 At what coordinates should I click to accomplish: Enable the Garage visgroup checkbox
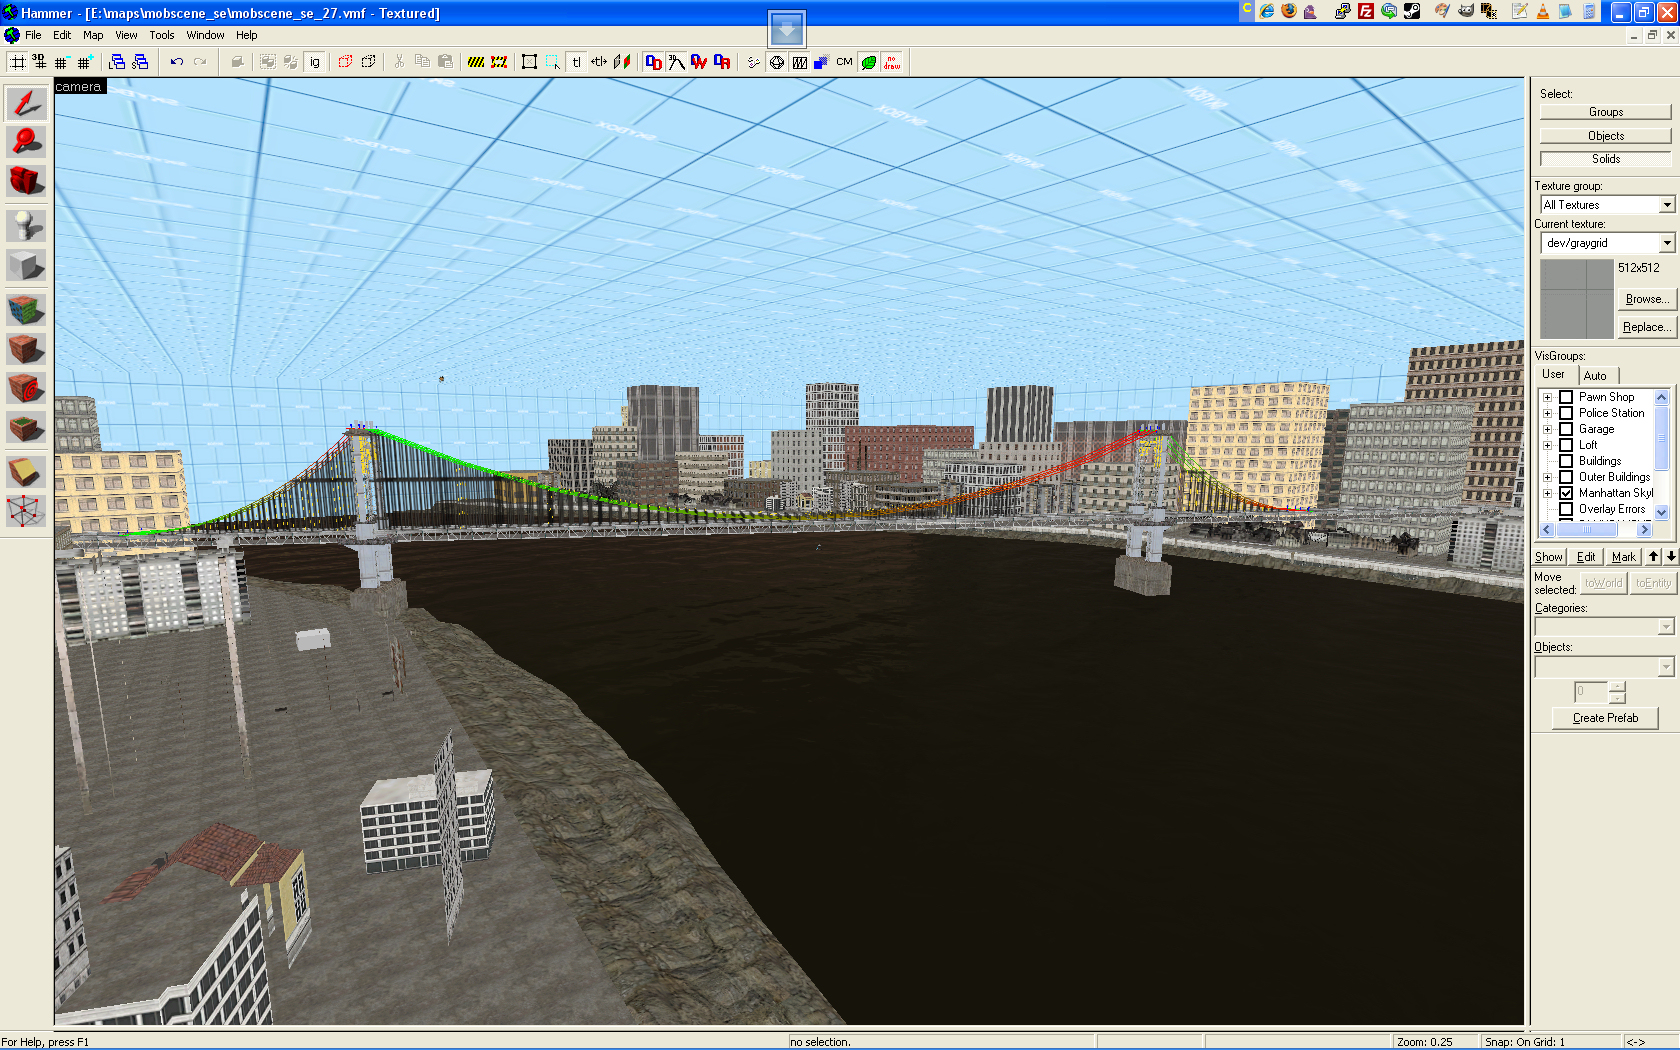click(1566, 429)
